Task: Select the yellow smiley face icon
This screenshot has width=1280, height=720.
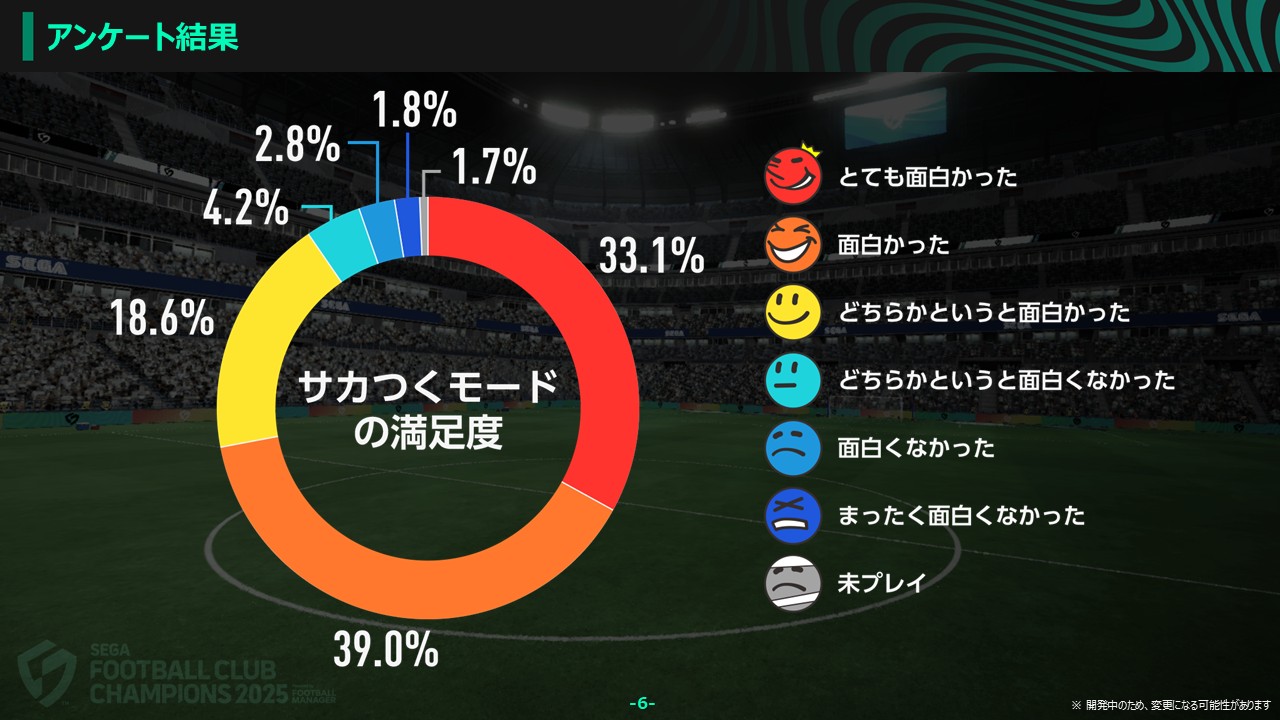Action: click(x=792, y=312)
